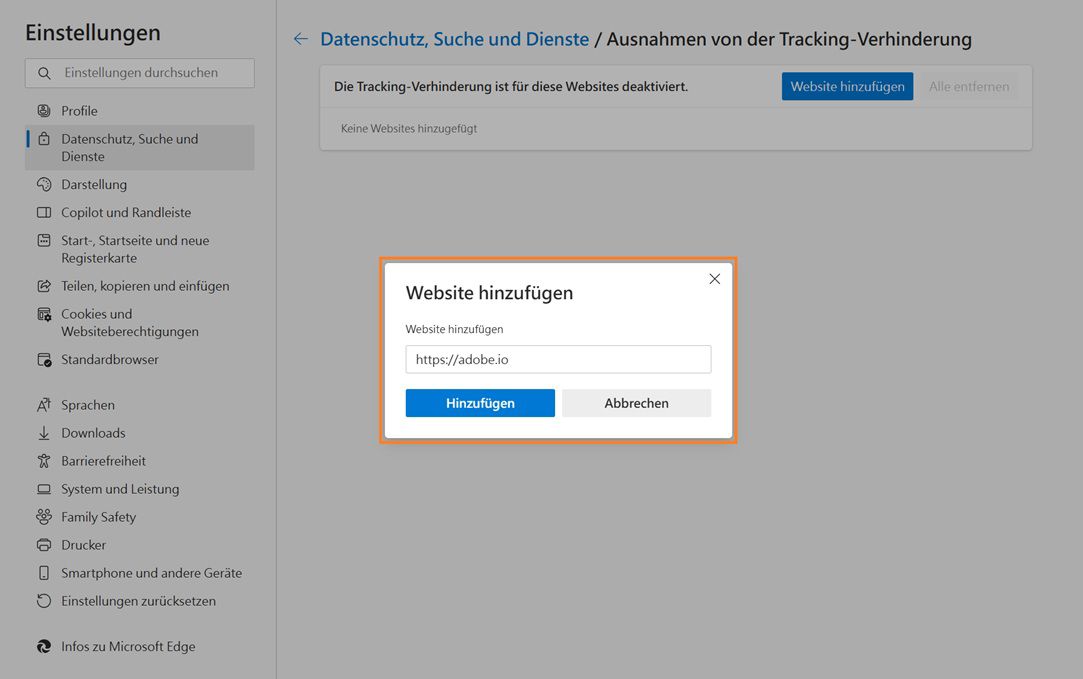Click the Barrierefreiheit accessibility icon
The width and height of the screenshot is (1083, 679).
point(41,461)
